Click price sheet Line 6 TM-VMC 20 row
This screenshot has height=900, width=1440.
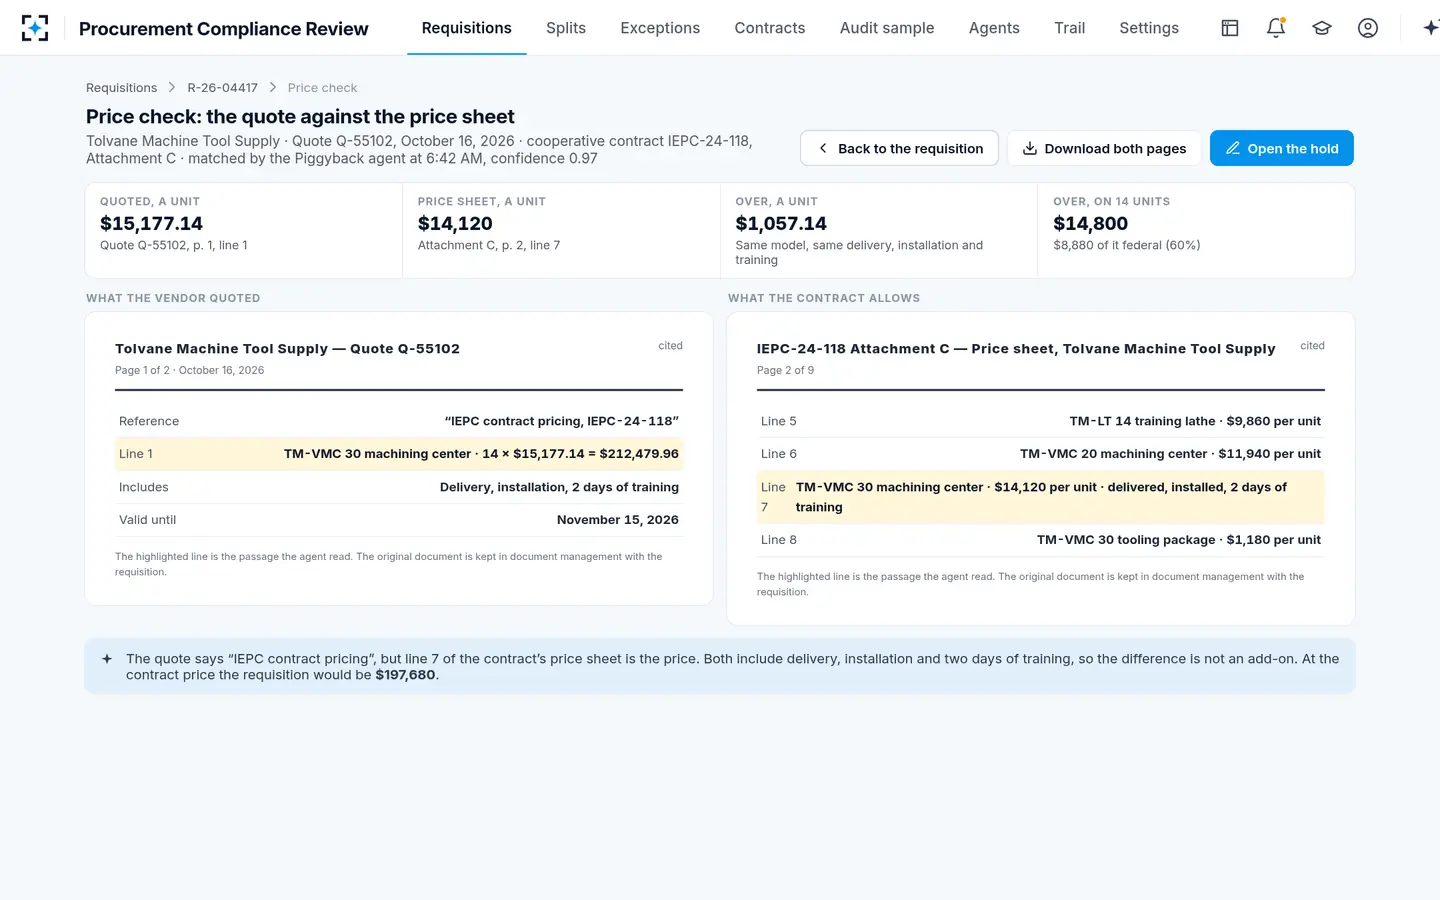click(1041, 454)
